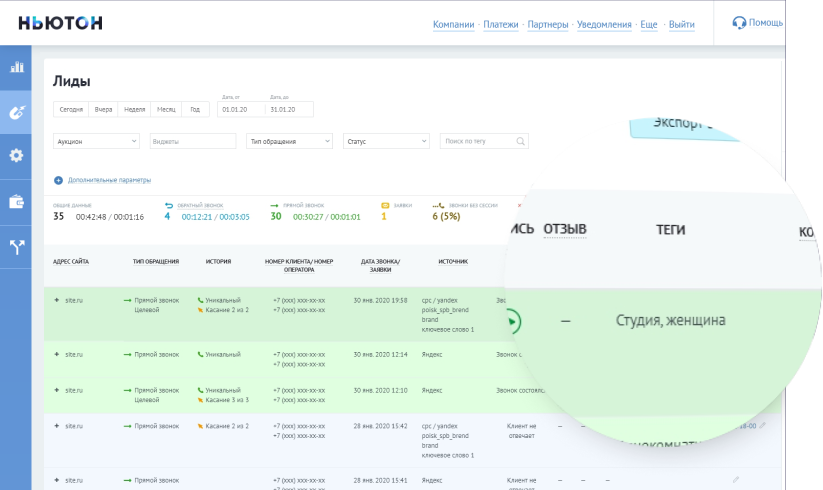The image size is (823, 490).
Task: Expand the lead row dated 30 янв. 2020 12:10
Action: [57, 390]
